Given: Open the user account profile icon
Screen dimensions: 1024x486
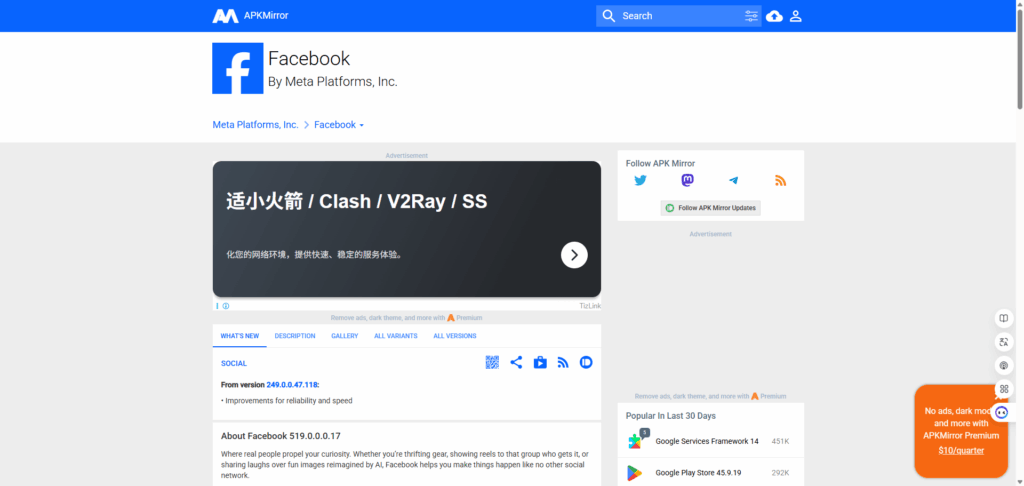Looking at the screenshot, I should pyautogui.click(x=795, y=16).
